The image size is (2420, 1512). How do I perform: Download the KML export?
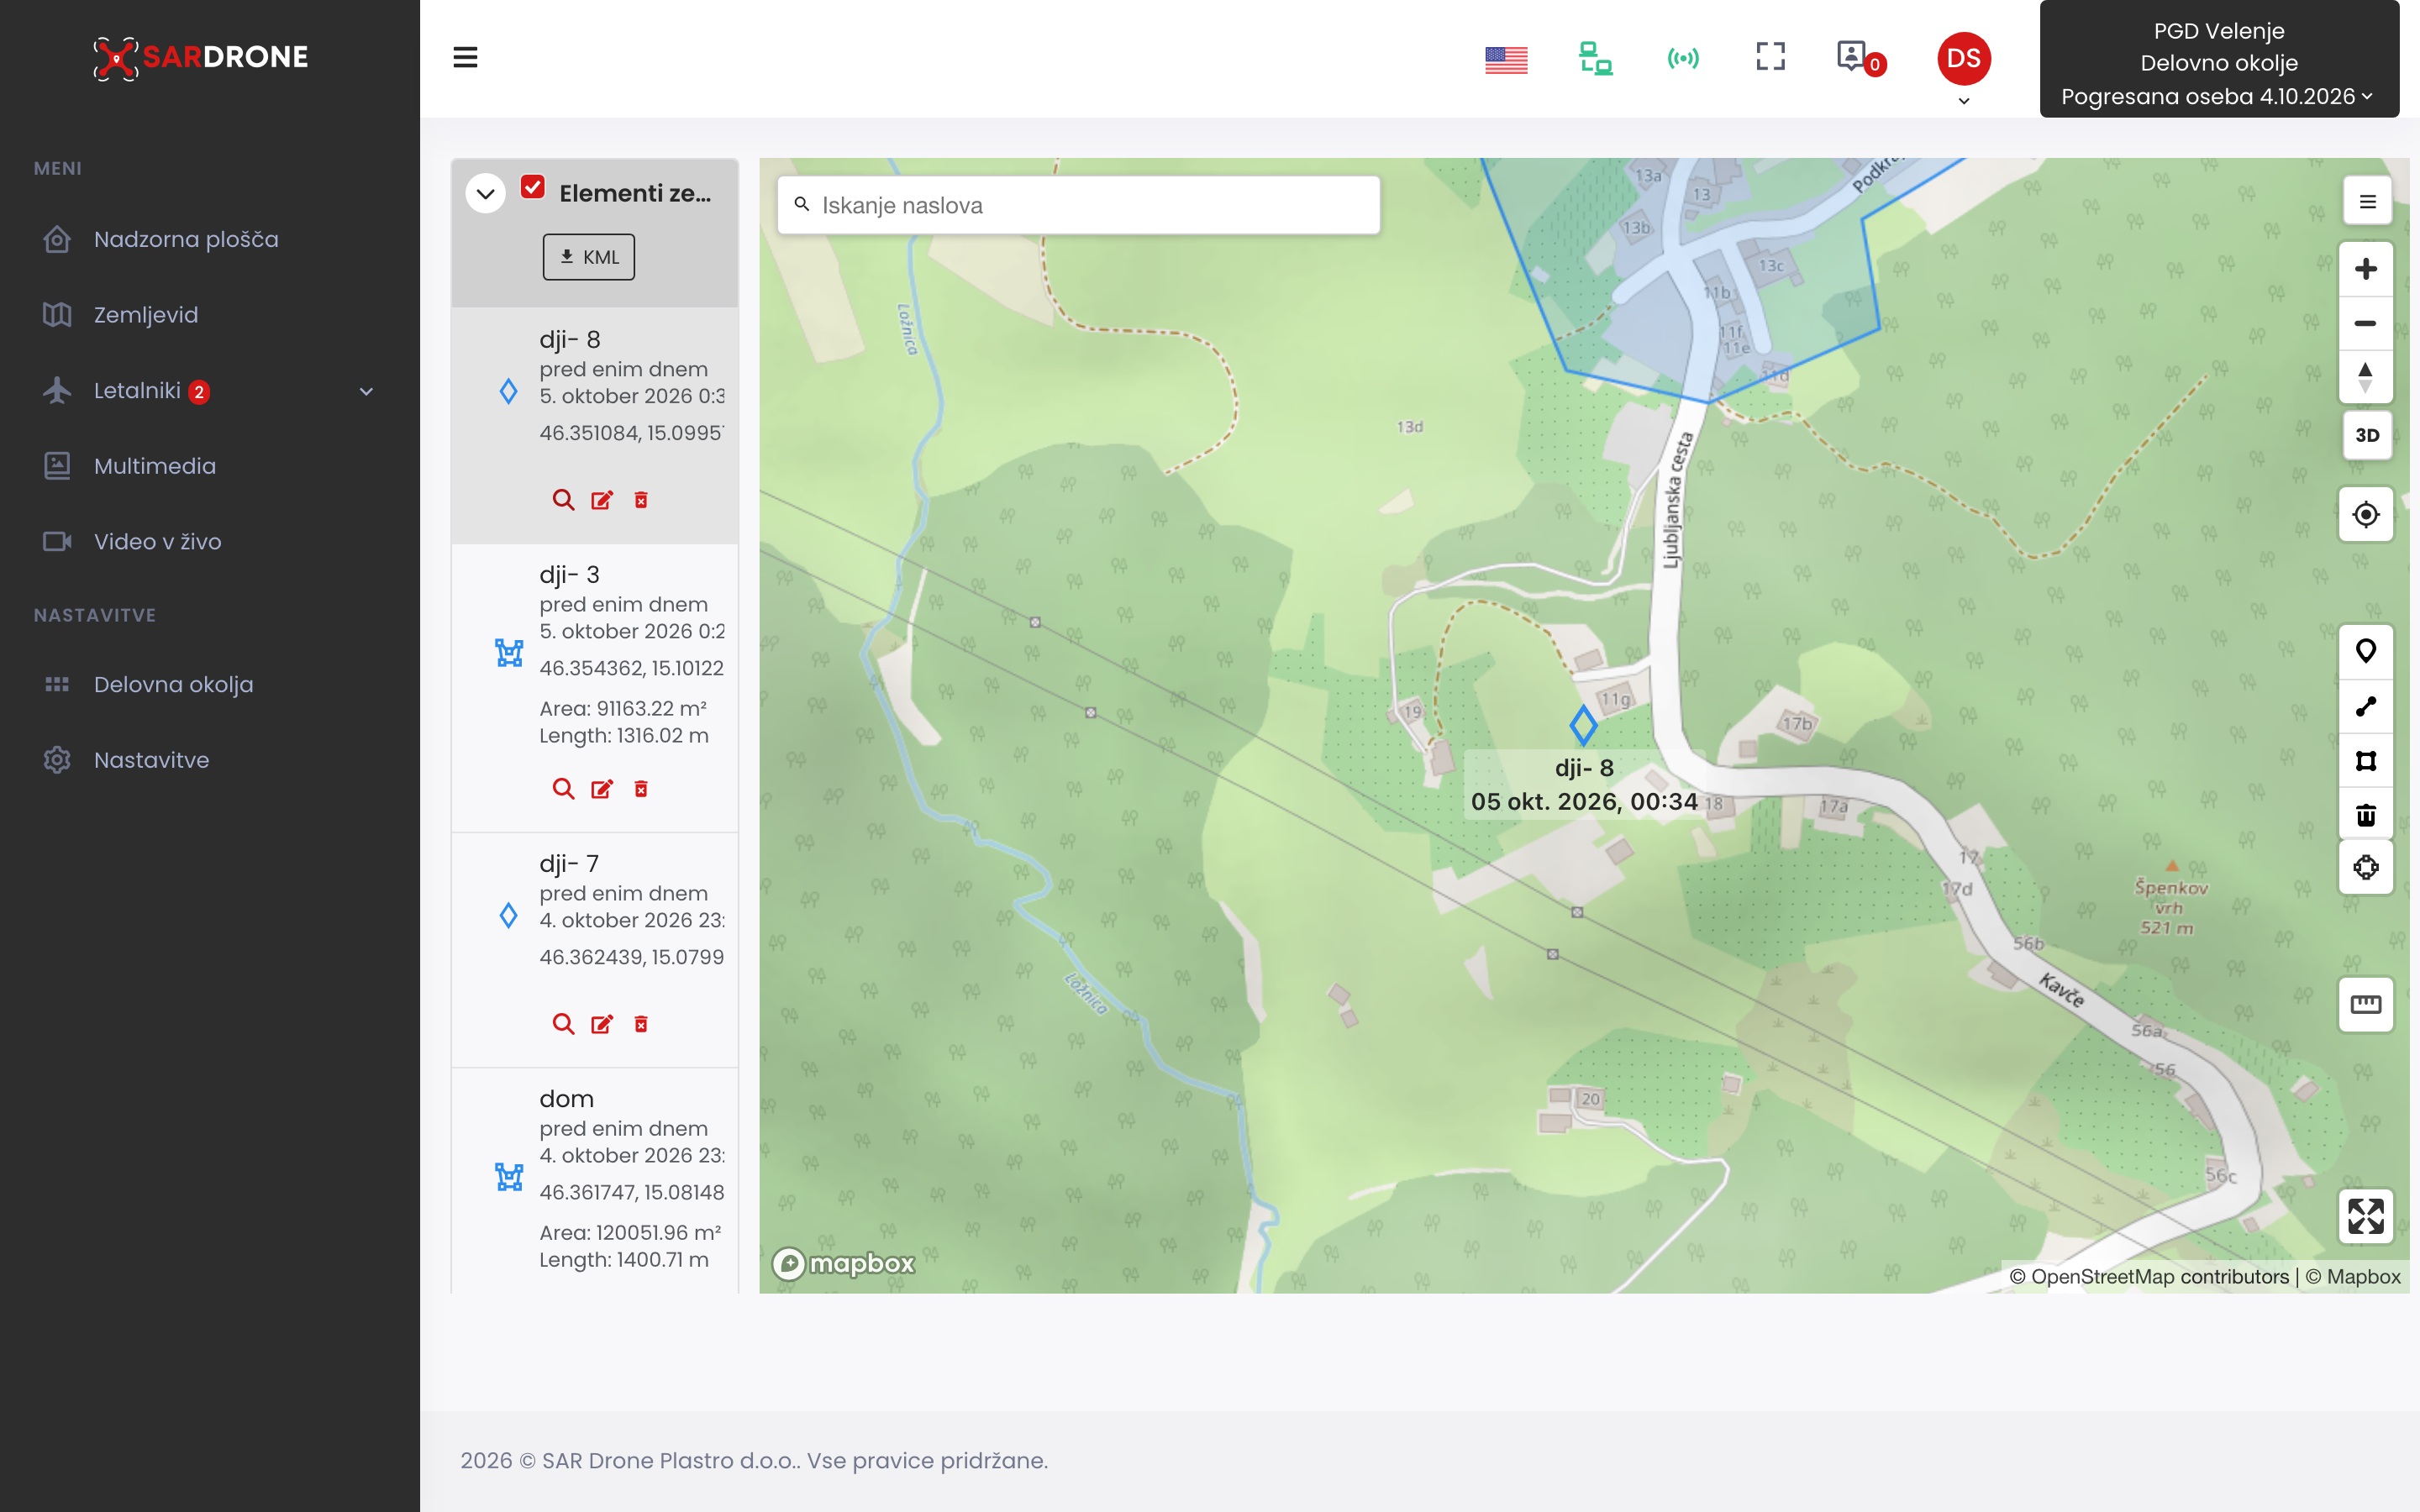click(x=588, y=257)
